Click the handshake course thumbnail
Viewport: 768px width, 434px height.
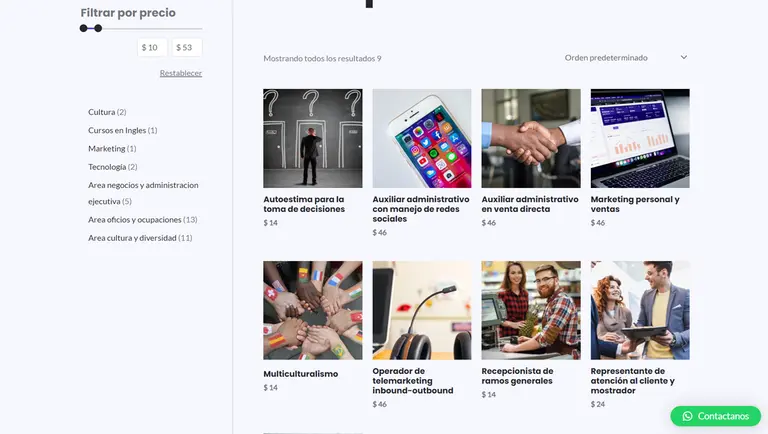(x=530, y=138)
